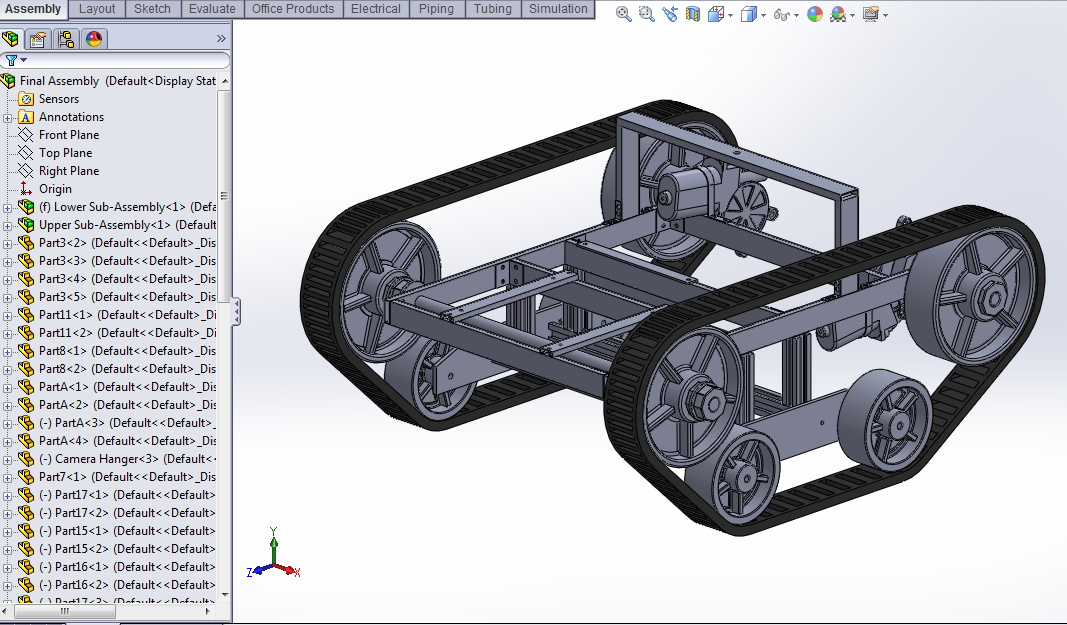
Task: Click the Edit Appearance color ball icon
Action: coord(815,14)
